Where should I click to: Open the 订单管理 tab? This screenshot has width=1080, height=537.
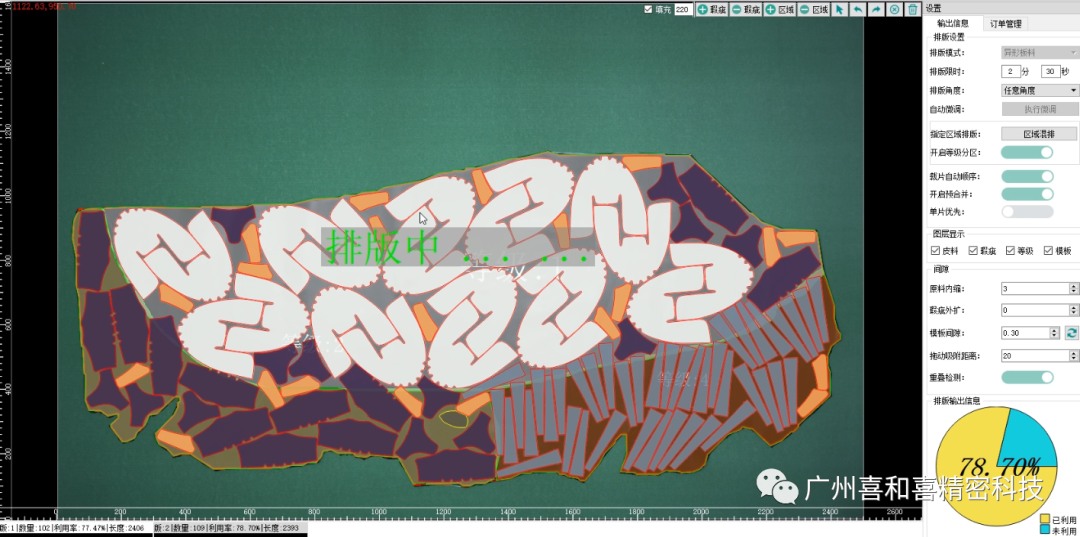point(1005,23)
